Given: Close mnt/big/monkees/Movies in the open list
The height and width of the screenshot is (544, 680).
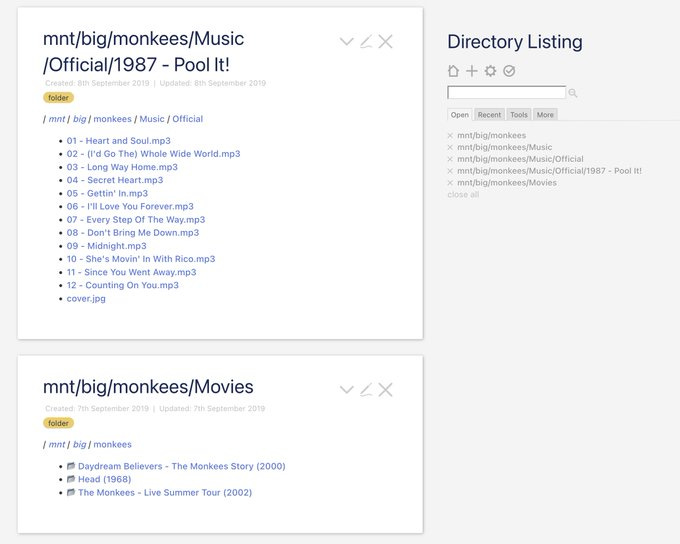Looking at the screenshot, I should click(450, 183).
